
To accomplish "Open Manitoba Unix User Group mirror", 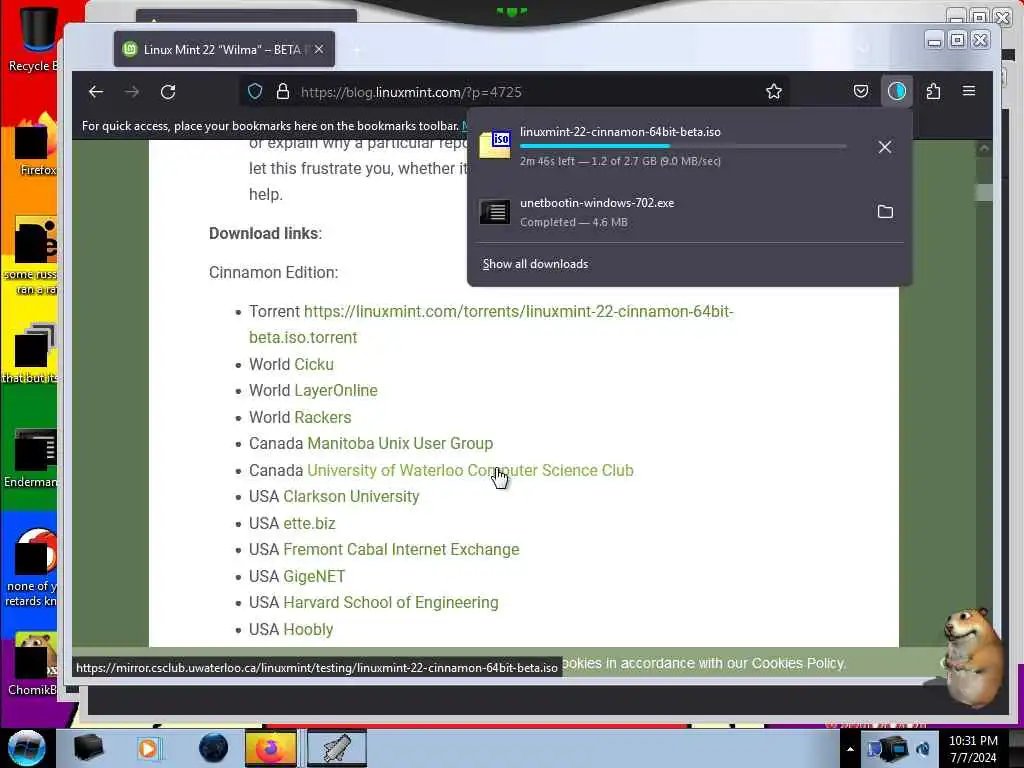I will (x=400, y=443).
